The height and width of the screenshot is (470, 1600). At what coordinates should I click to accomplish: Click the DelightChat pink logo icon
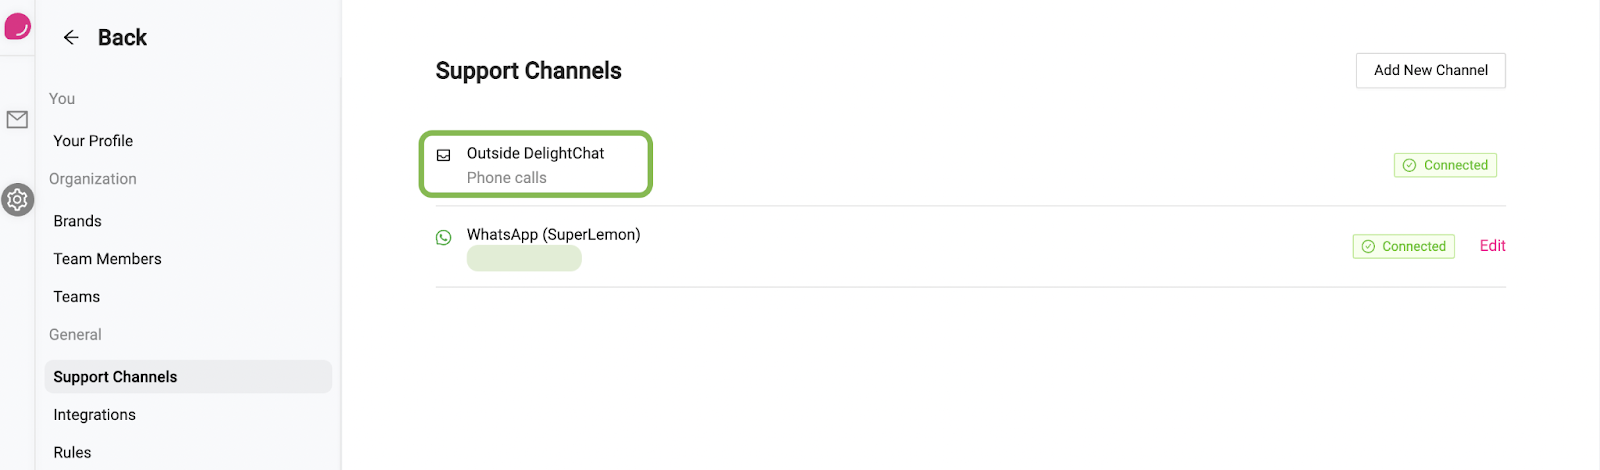pos(17,26)
